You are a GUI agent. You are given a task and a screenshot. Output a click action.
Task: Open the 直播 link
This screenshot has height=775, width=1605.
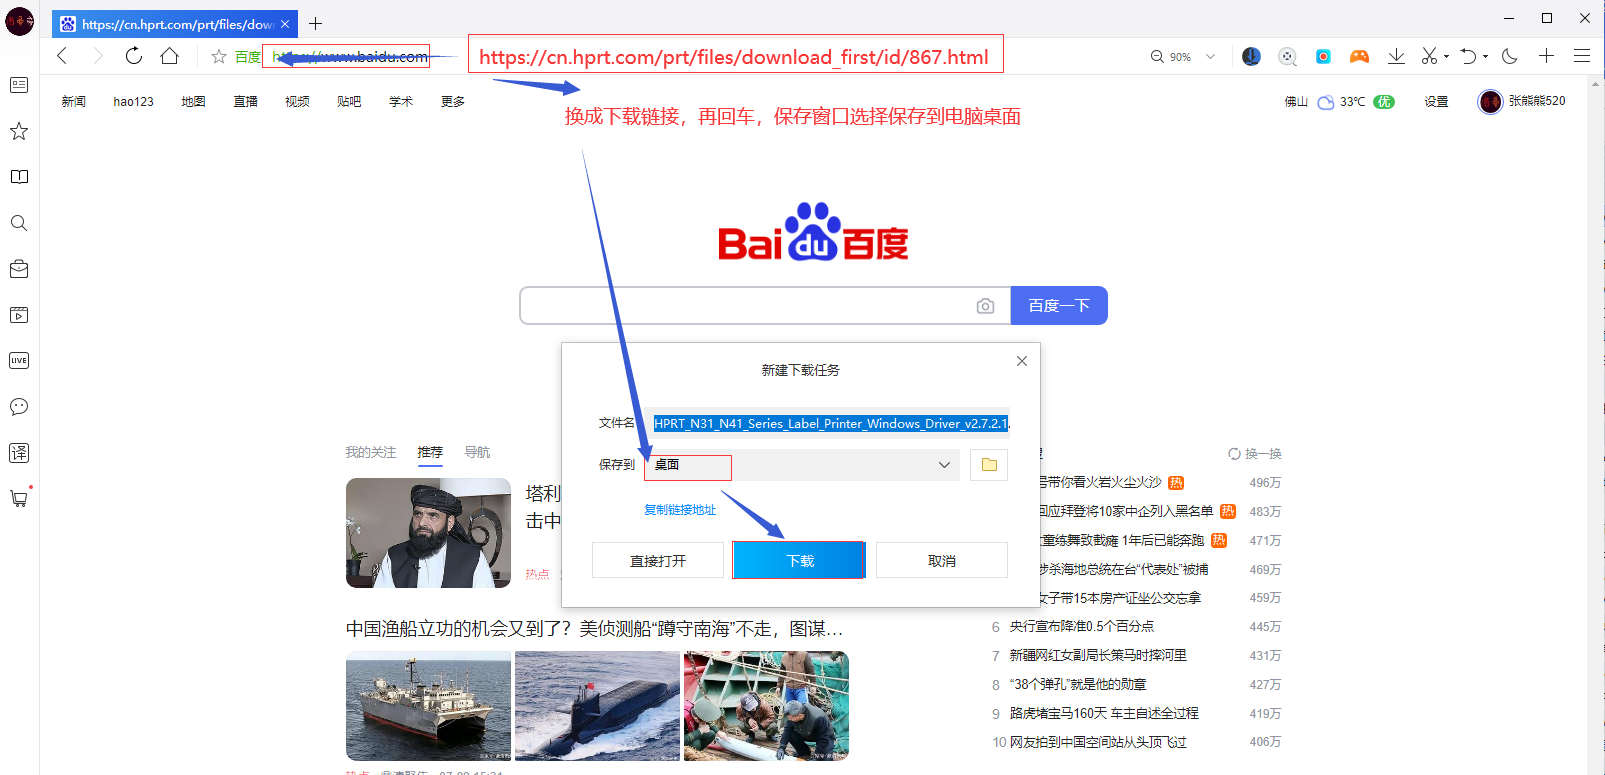click(x=245, y=101)
